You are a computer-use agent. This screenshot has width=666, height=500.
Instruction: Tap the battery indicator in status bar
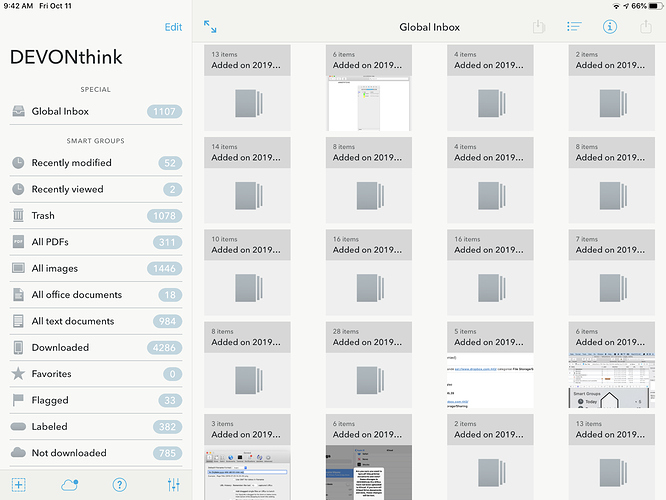tap(656, 6)
